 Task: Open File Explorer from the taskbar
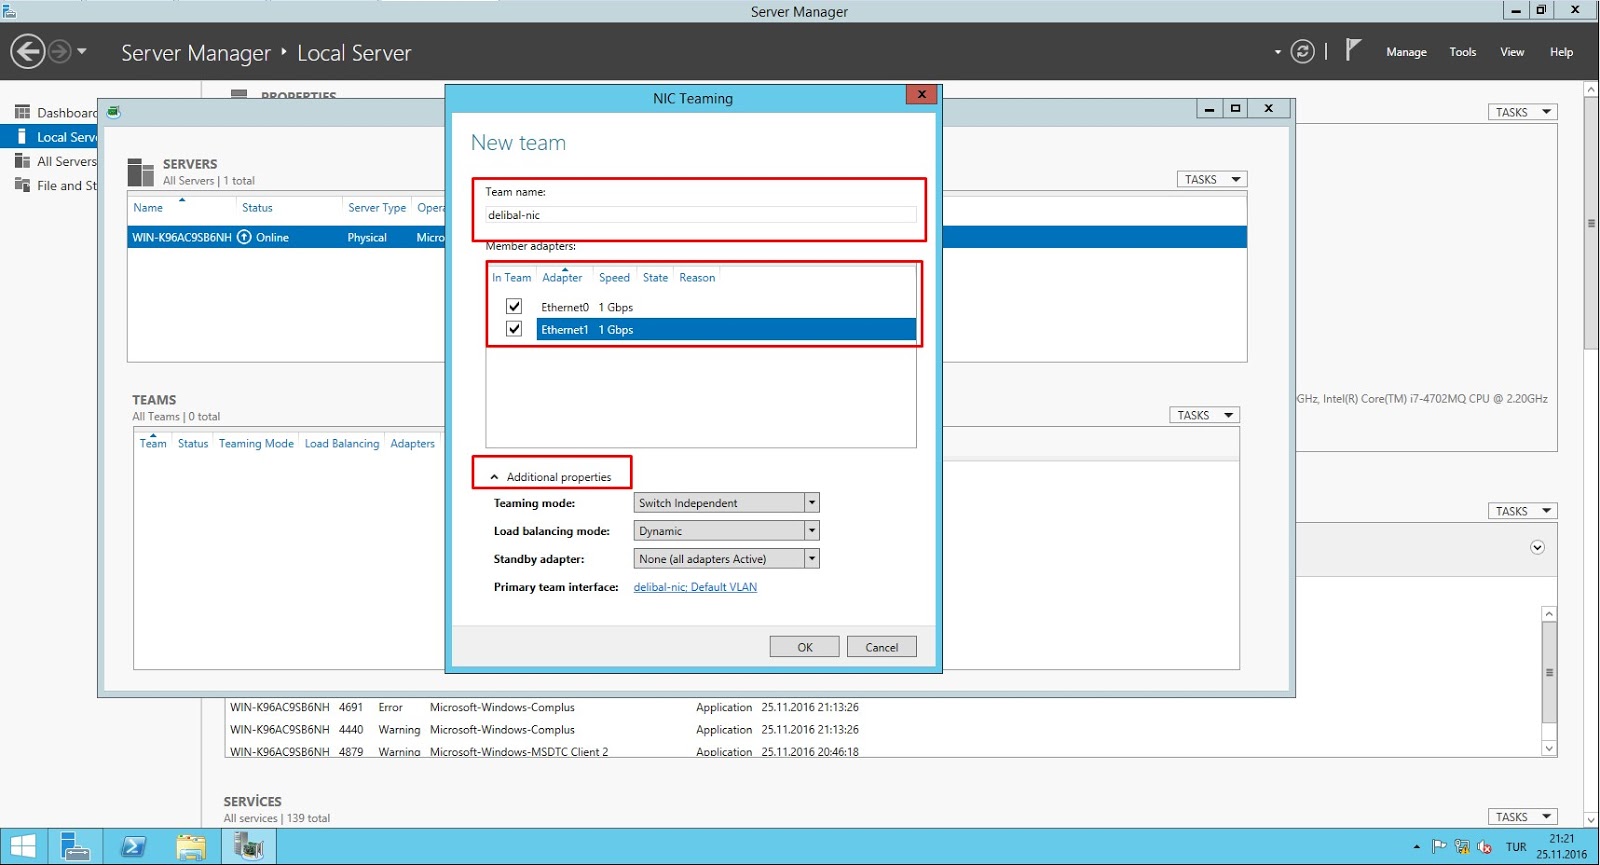coord(191,847)
